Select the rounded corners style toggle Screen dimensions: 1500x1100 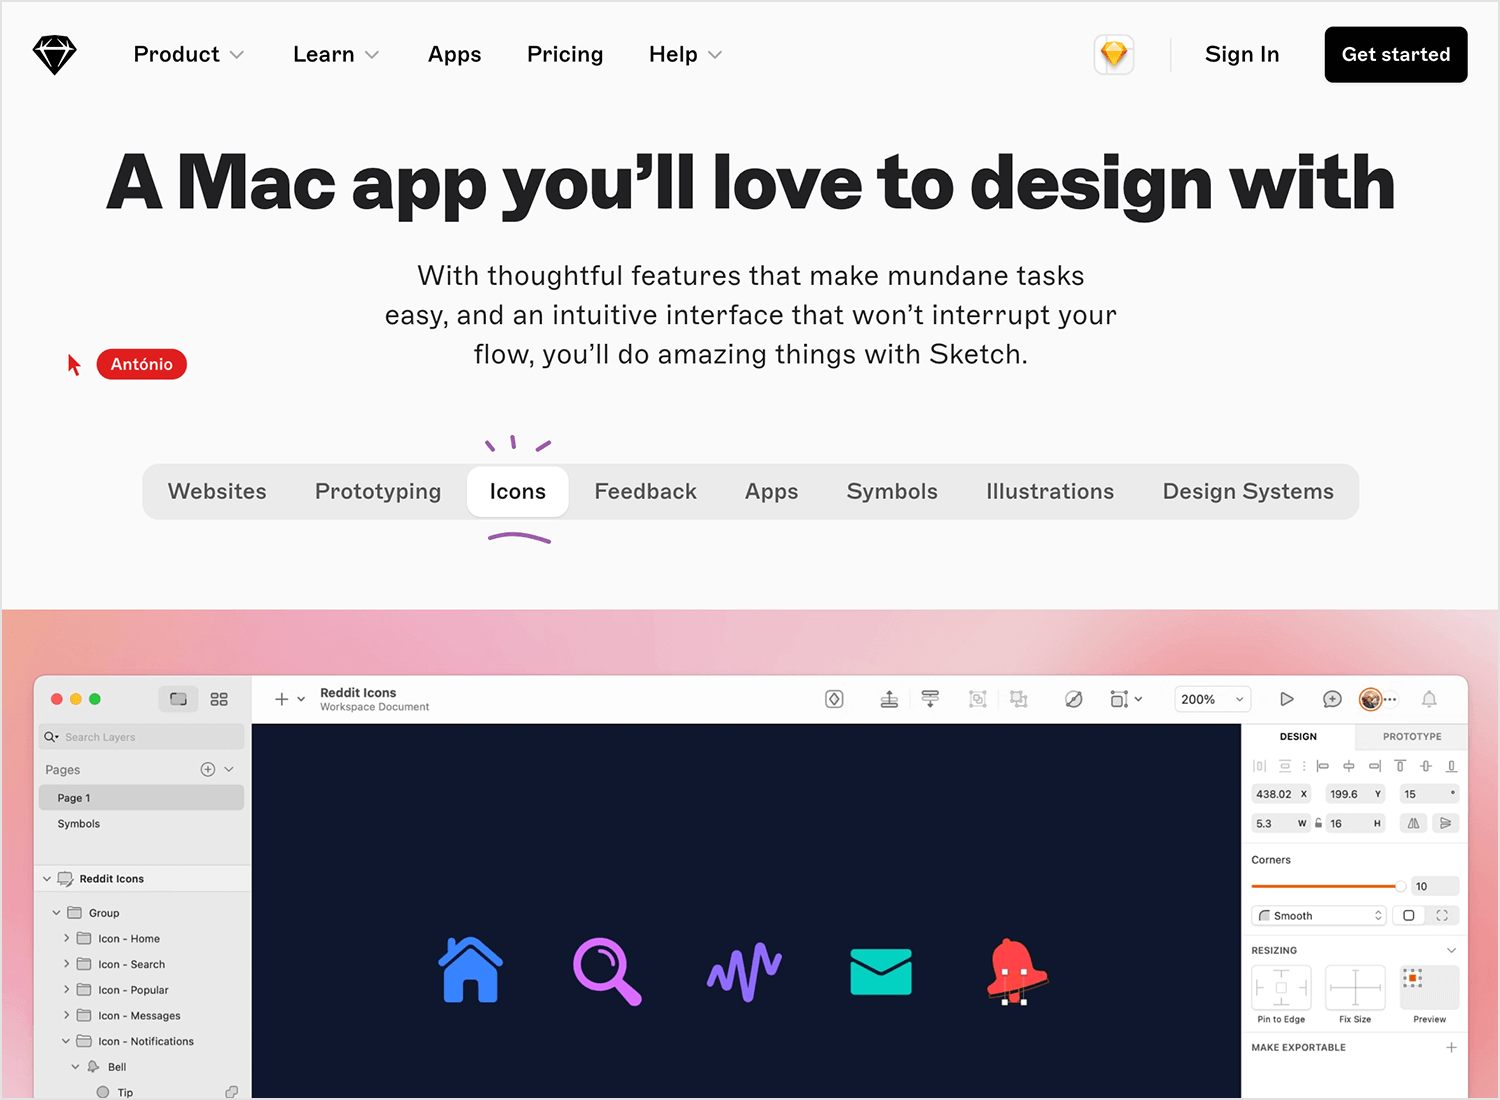coord(1409,915)
